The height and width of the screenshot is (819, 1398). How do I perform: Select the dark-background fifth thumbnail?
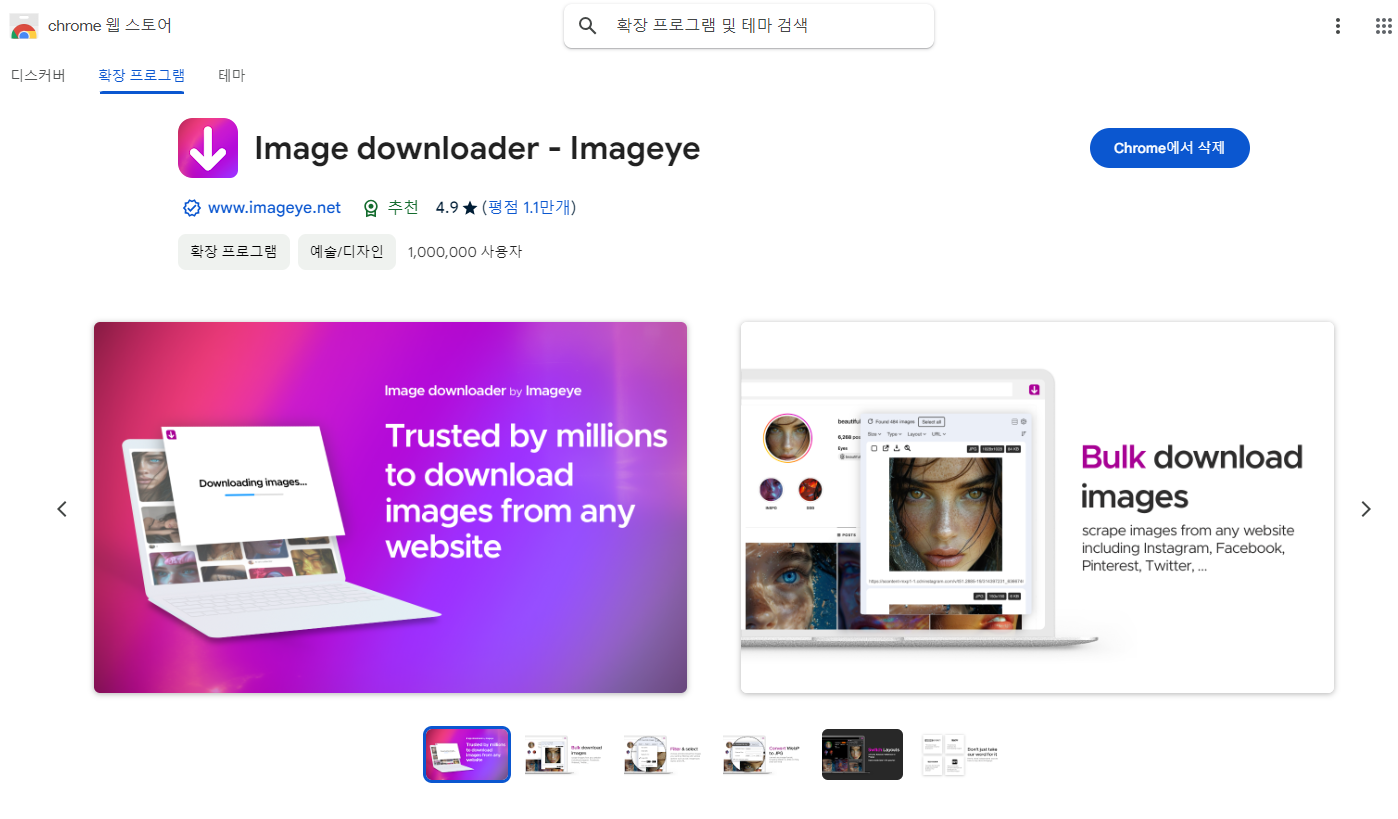pyautogui.click(x=862, y=754)
